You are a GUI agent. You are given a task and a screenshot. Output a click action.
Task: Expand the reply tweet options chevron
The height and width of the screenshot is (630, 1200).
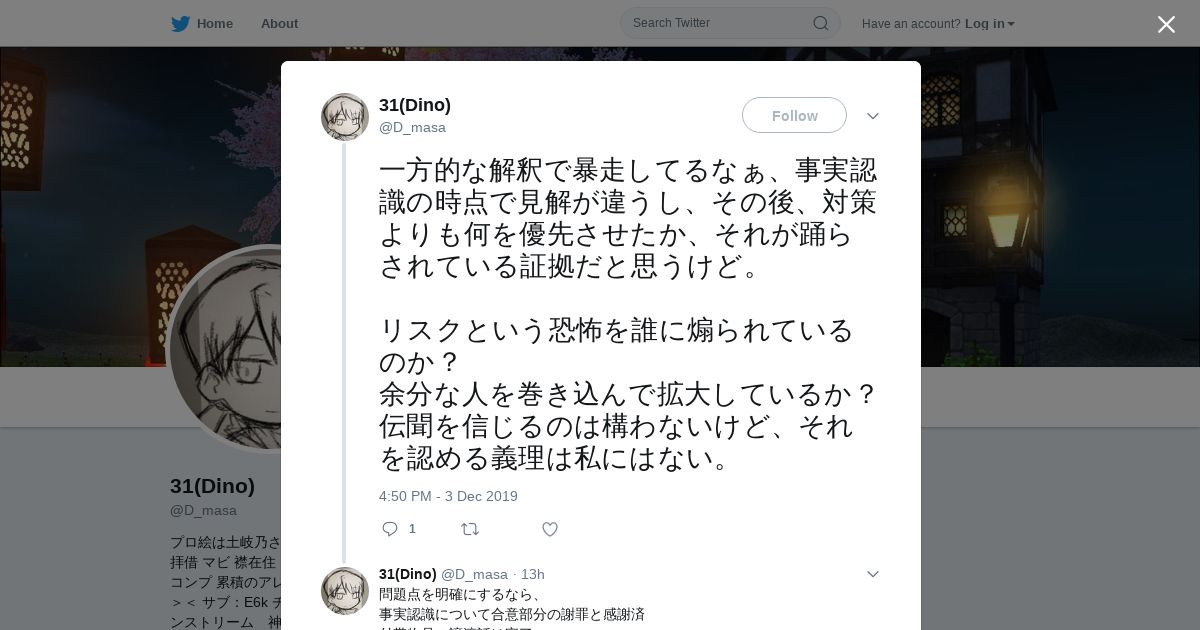pyautogui.click(x=872, y=574)
